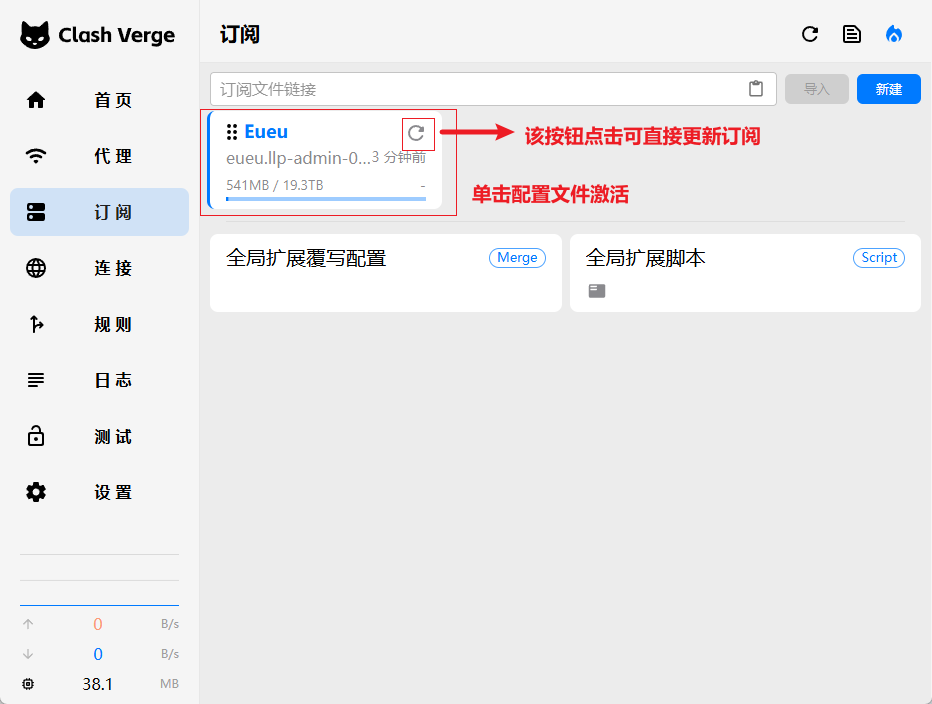Click the clipboard paste icon in URL field

coord(756,89)
